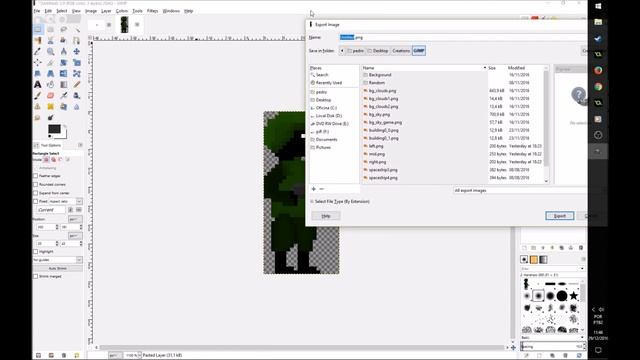
Task: Select the Rectangle Select tool
Action: [38, 29]
